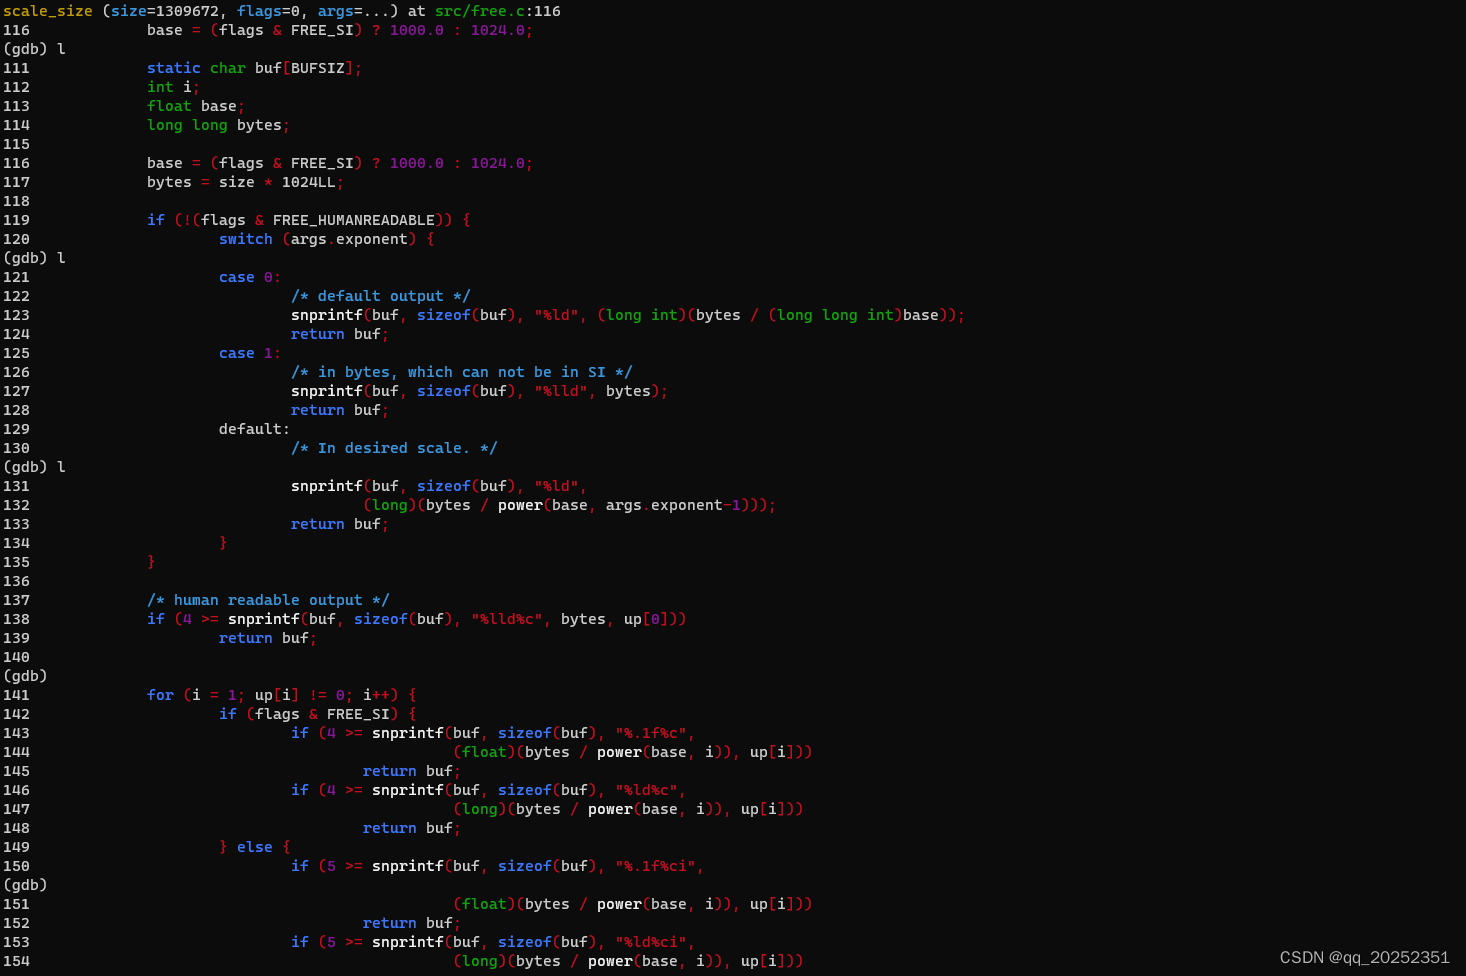Select 'switch (args.exponent) {' on line 120

point(327,239)
